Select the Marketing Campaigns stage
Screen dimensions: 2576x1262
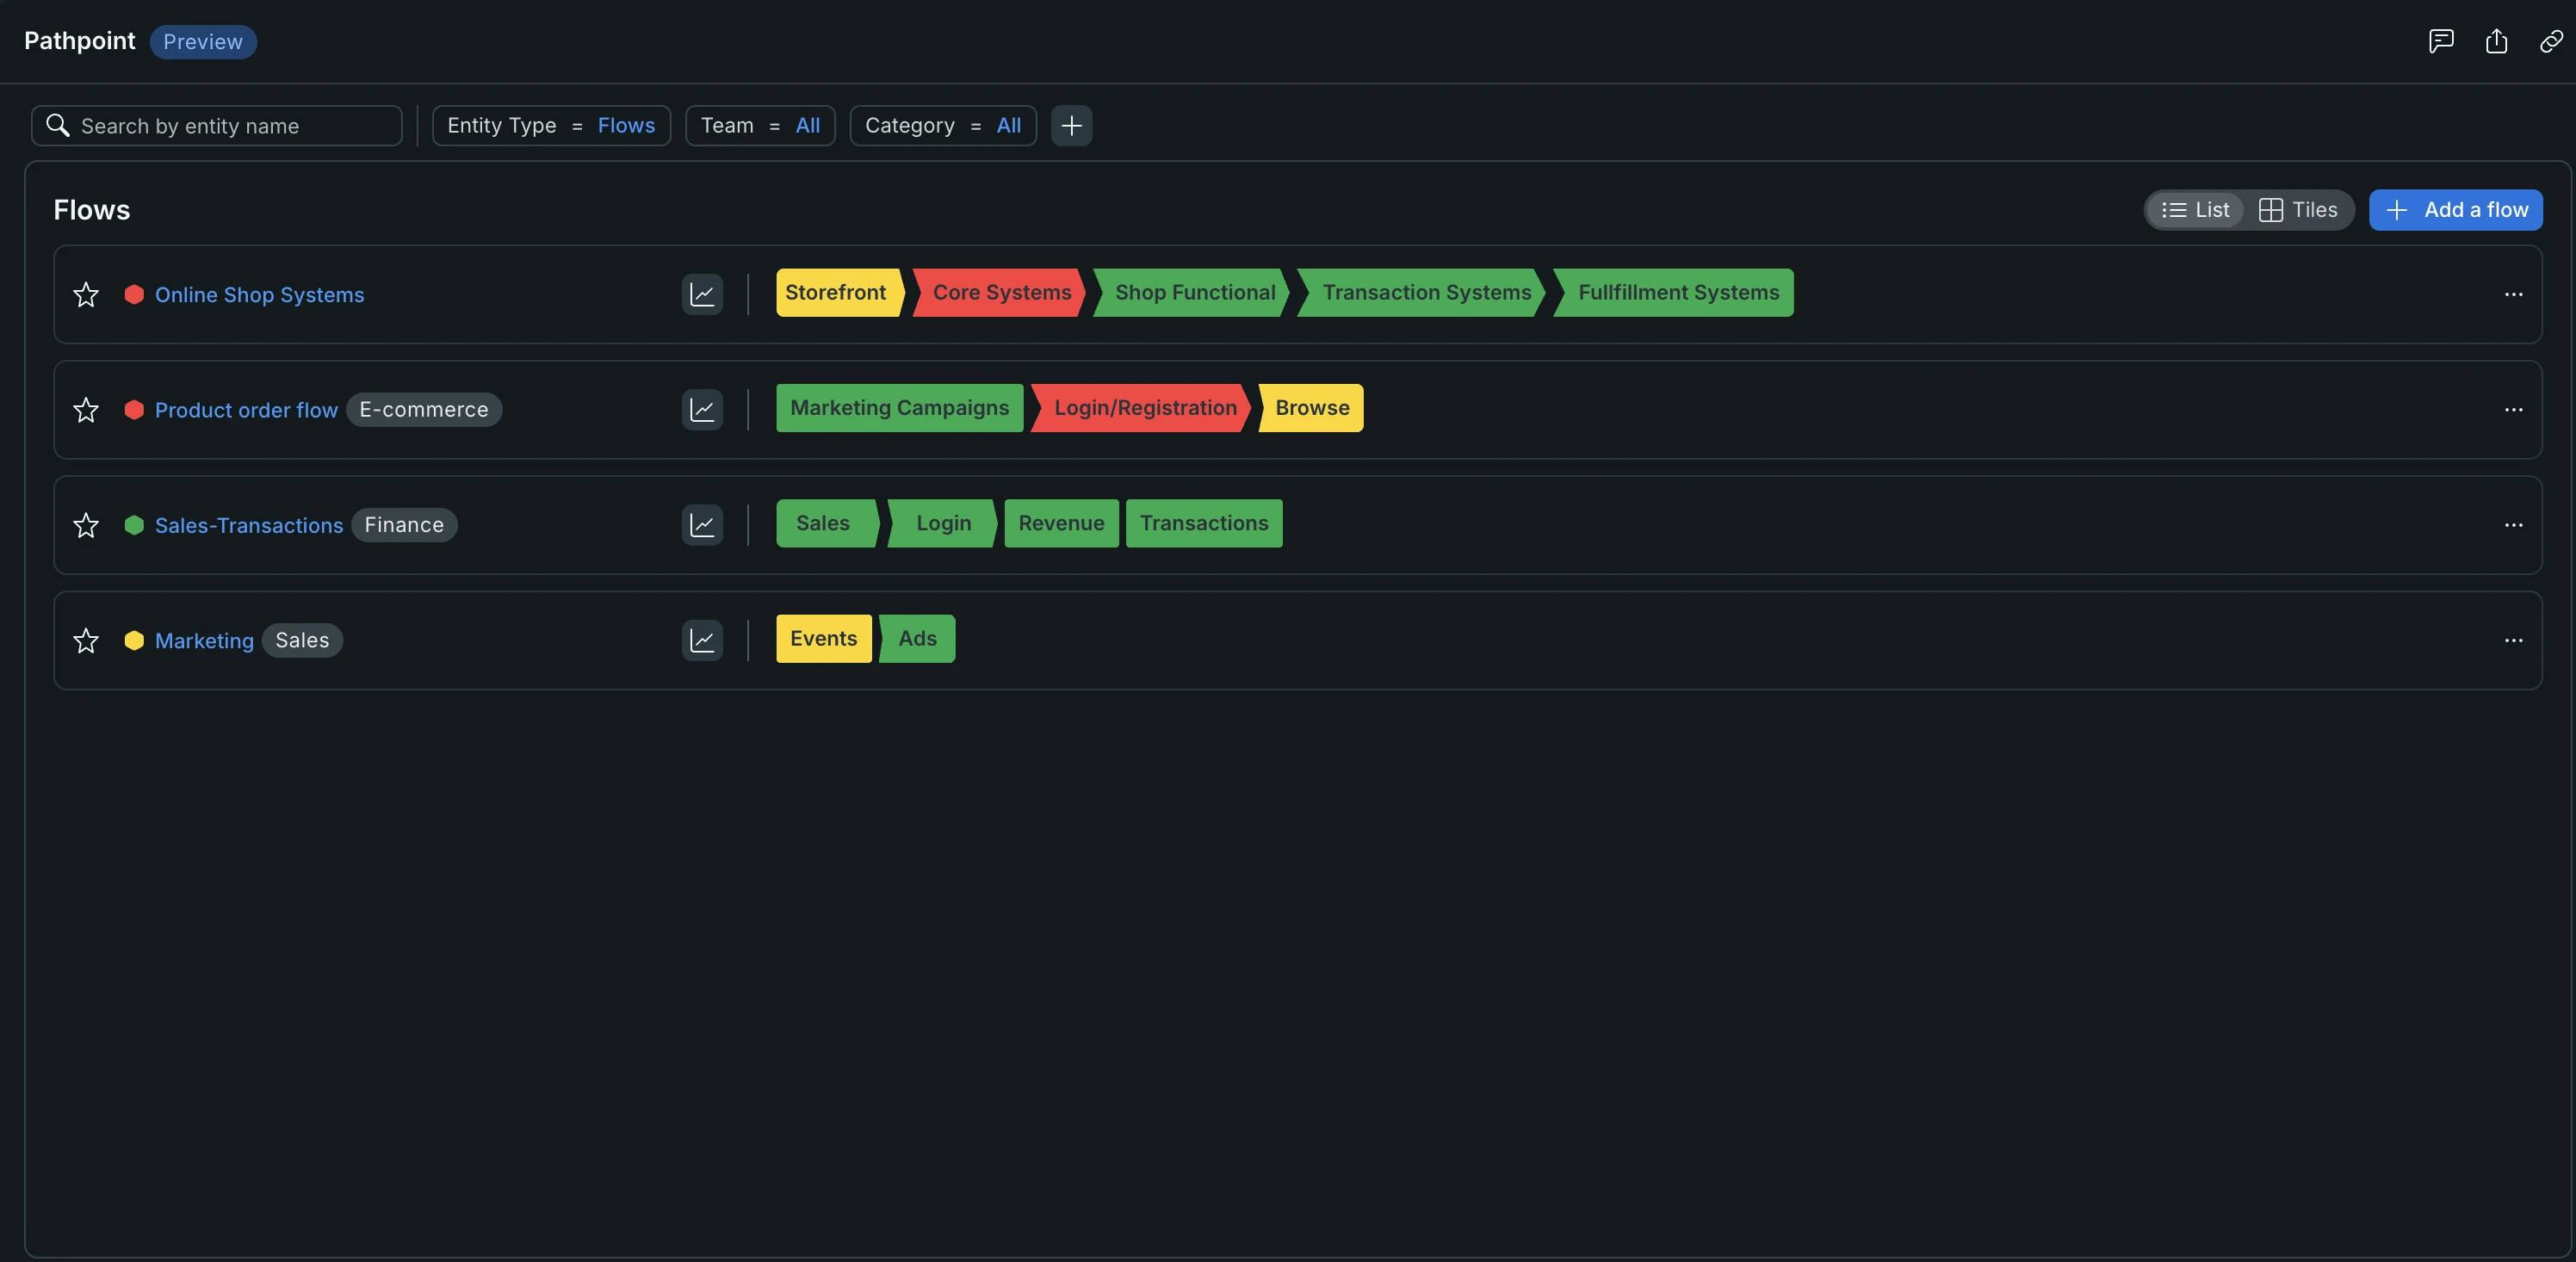pyautogui.click(x=899, y=408)
